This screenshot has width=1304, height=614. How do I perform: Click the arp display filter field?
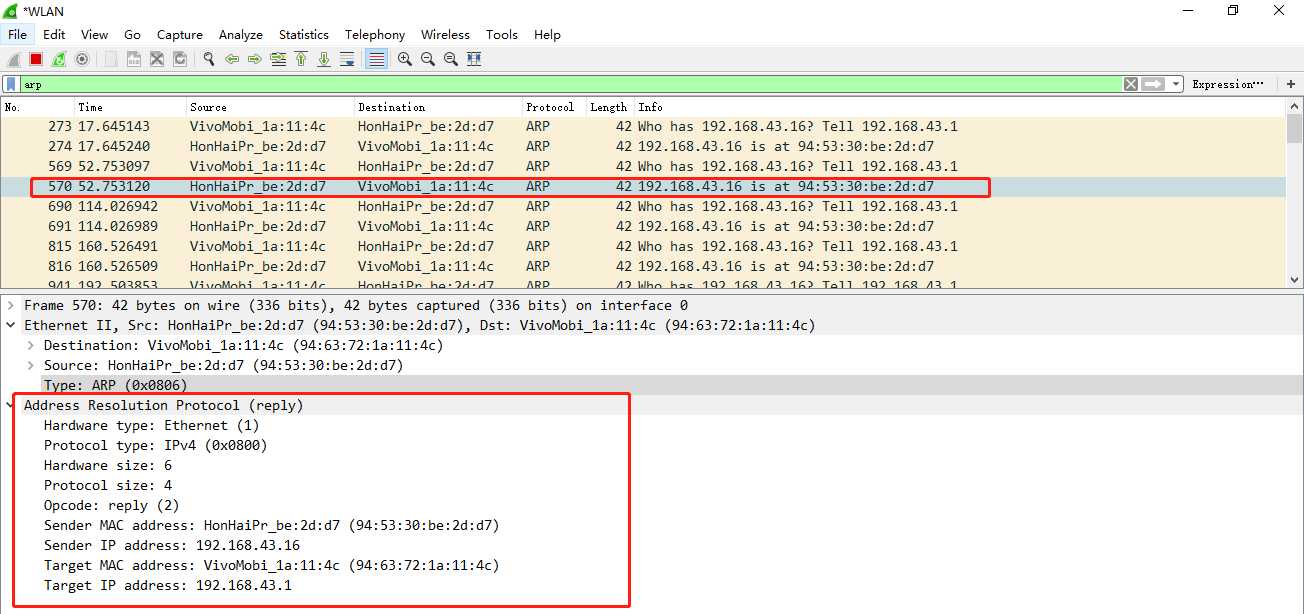570,84
